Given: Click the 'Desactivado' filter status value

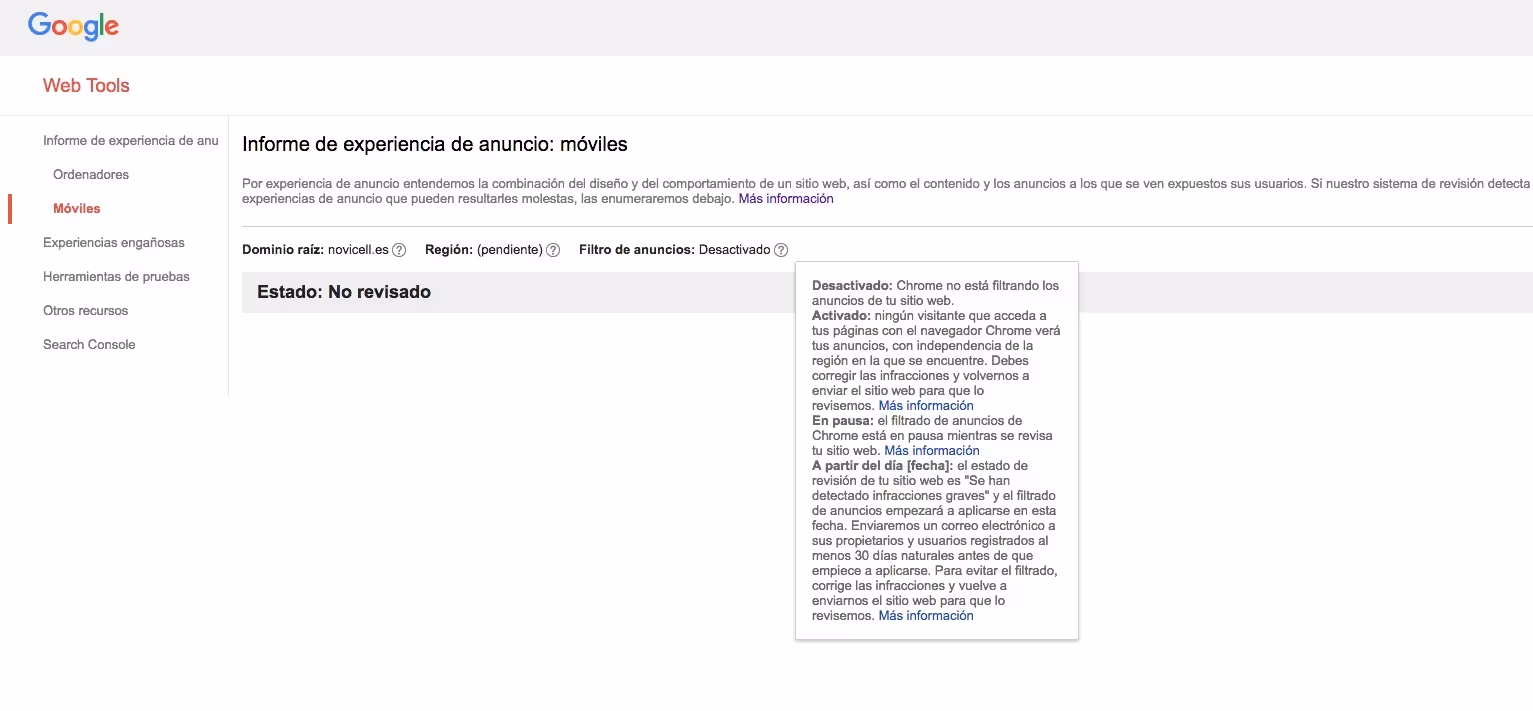Looking at the screenshot, I should (735, 250).
